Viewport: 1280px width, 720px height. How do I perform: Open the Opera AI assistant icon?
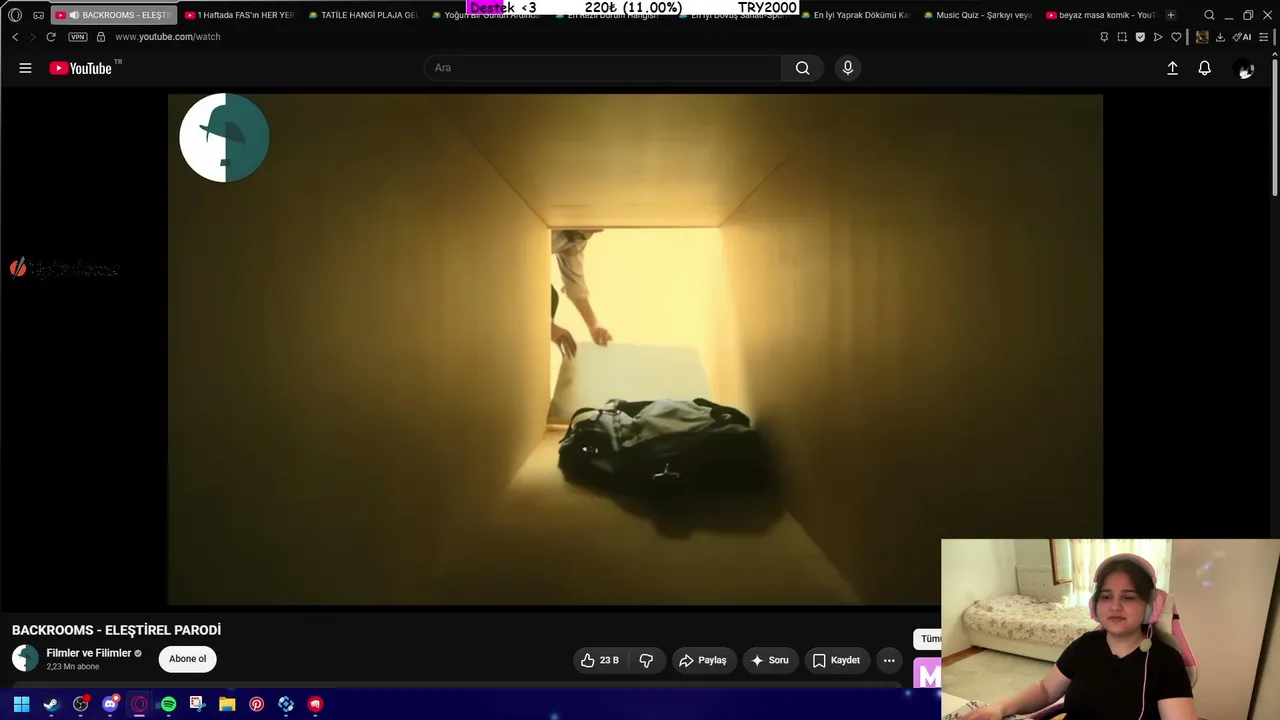click(x=1243, y=37)
